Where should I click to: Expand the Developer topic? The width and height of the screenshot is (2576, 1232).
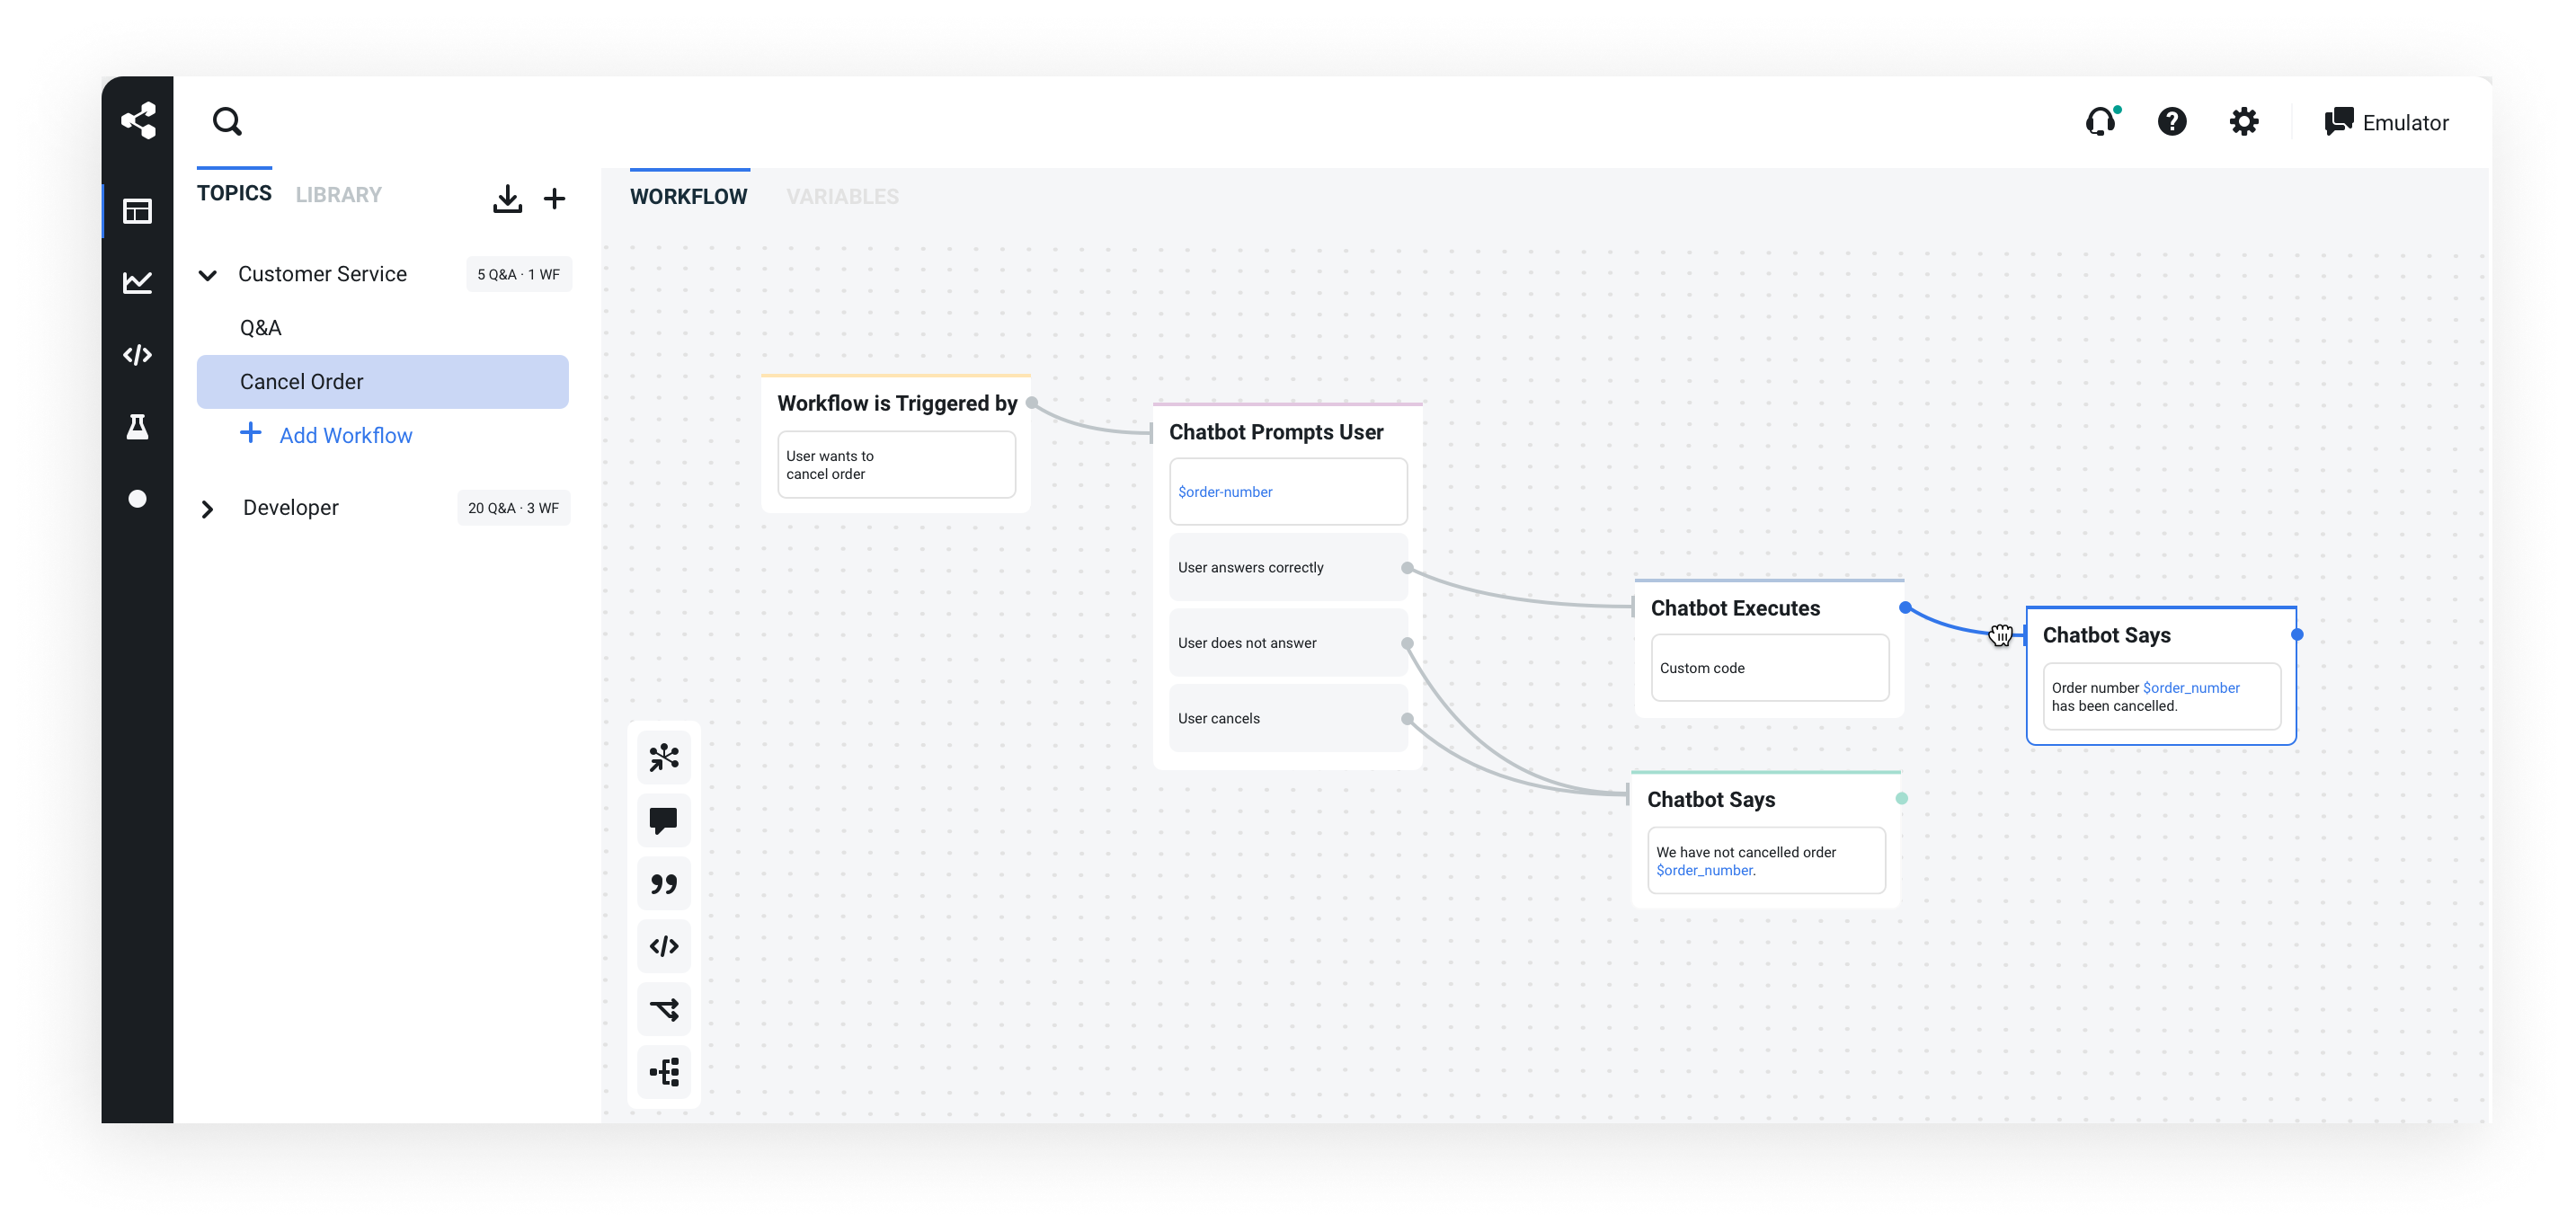(x=207, y=509)
